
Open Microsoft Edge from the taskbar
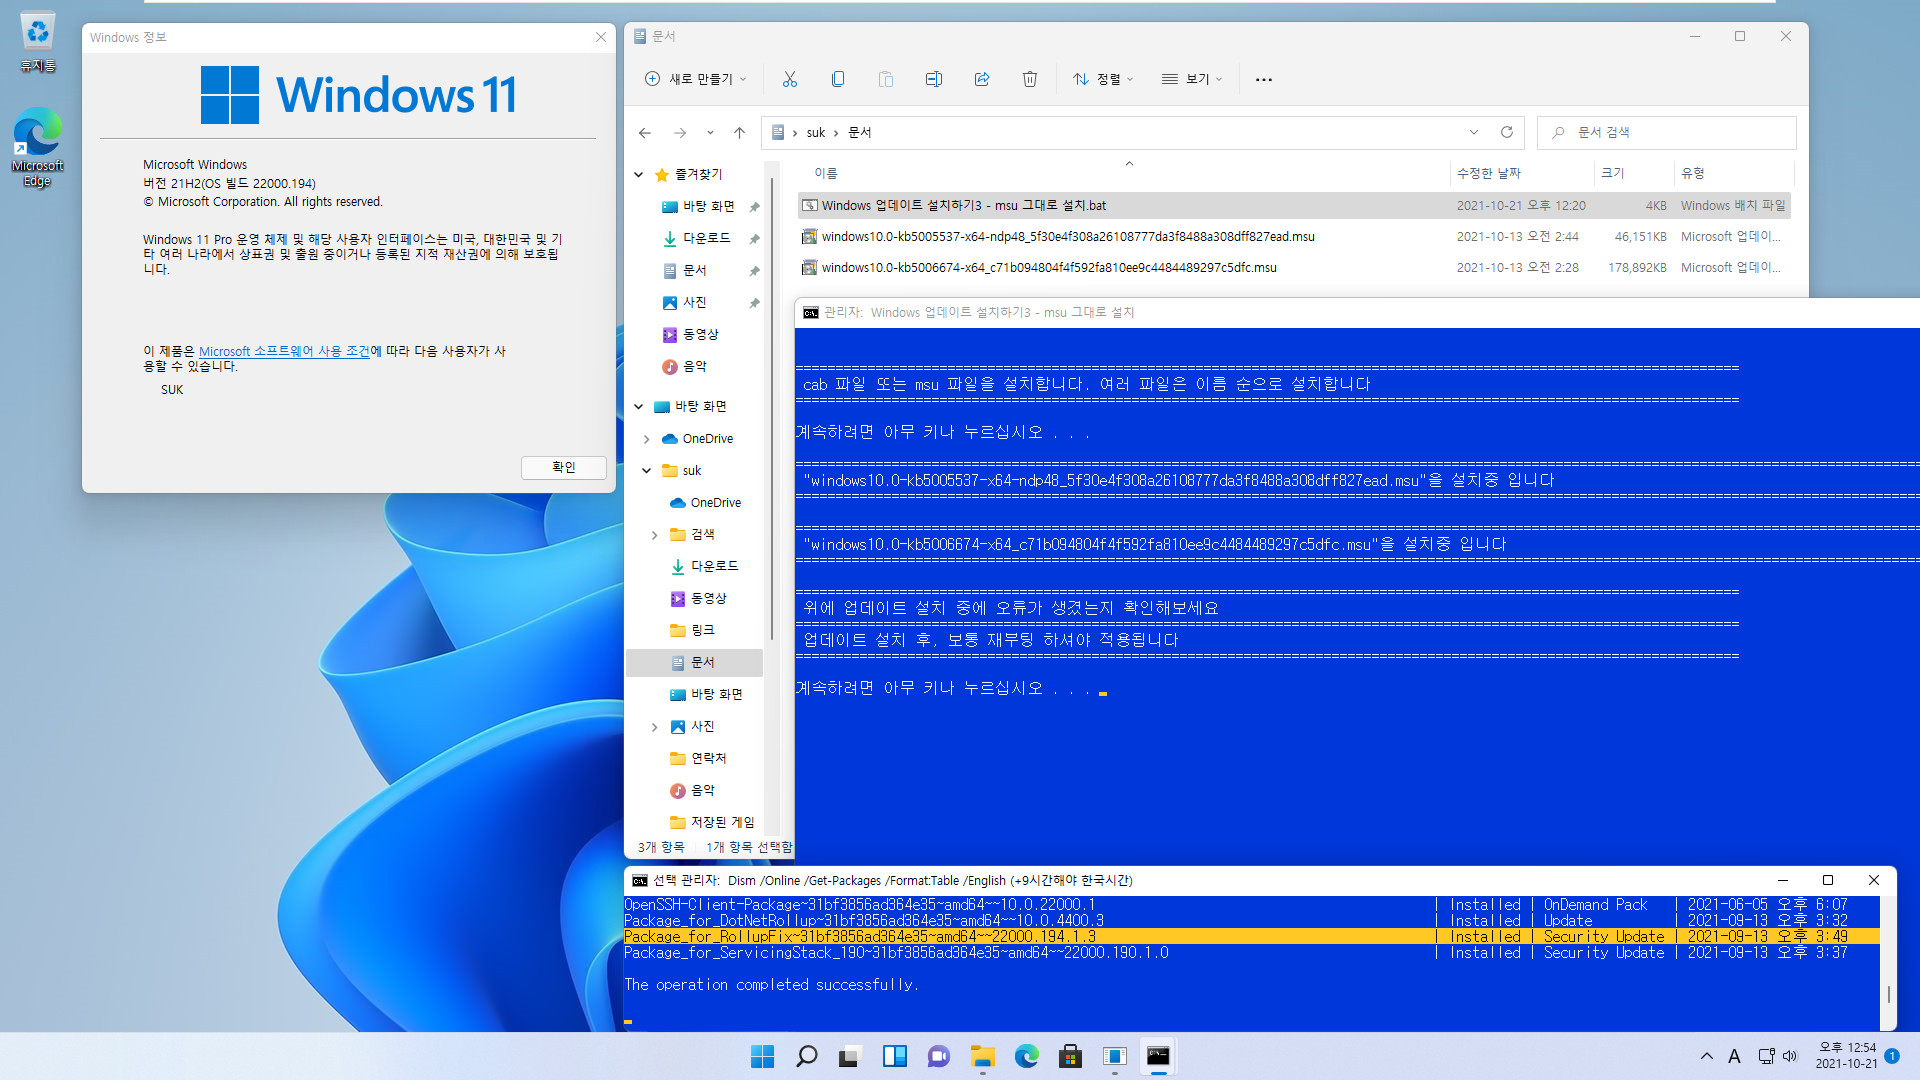pos(1026,1056)
